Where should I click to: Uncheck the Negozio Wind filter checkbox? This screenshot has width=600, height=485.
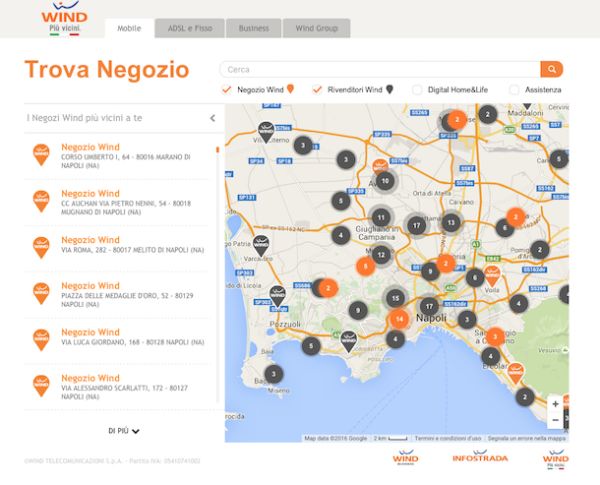pos(228,89)
